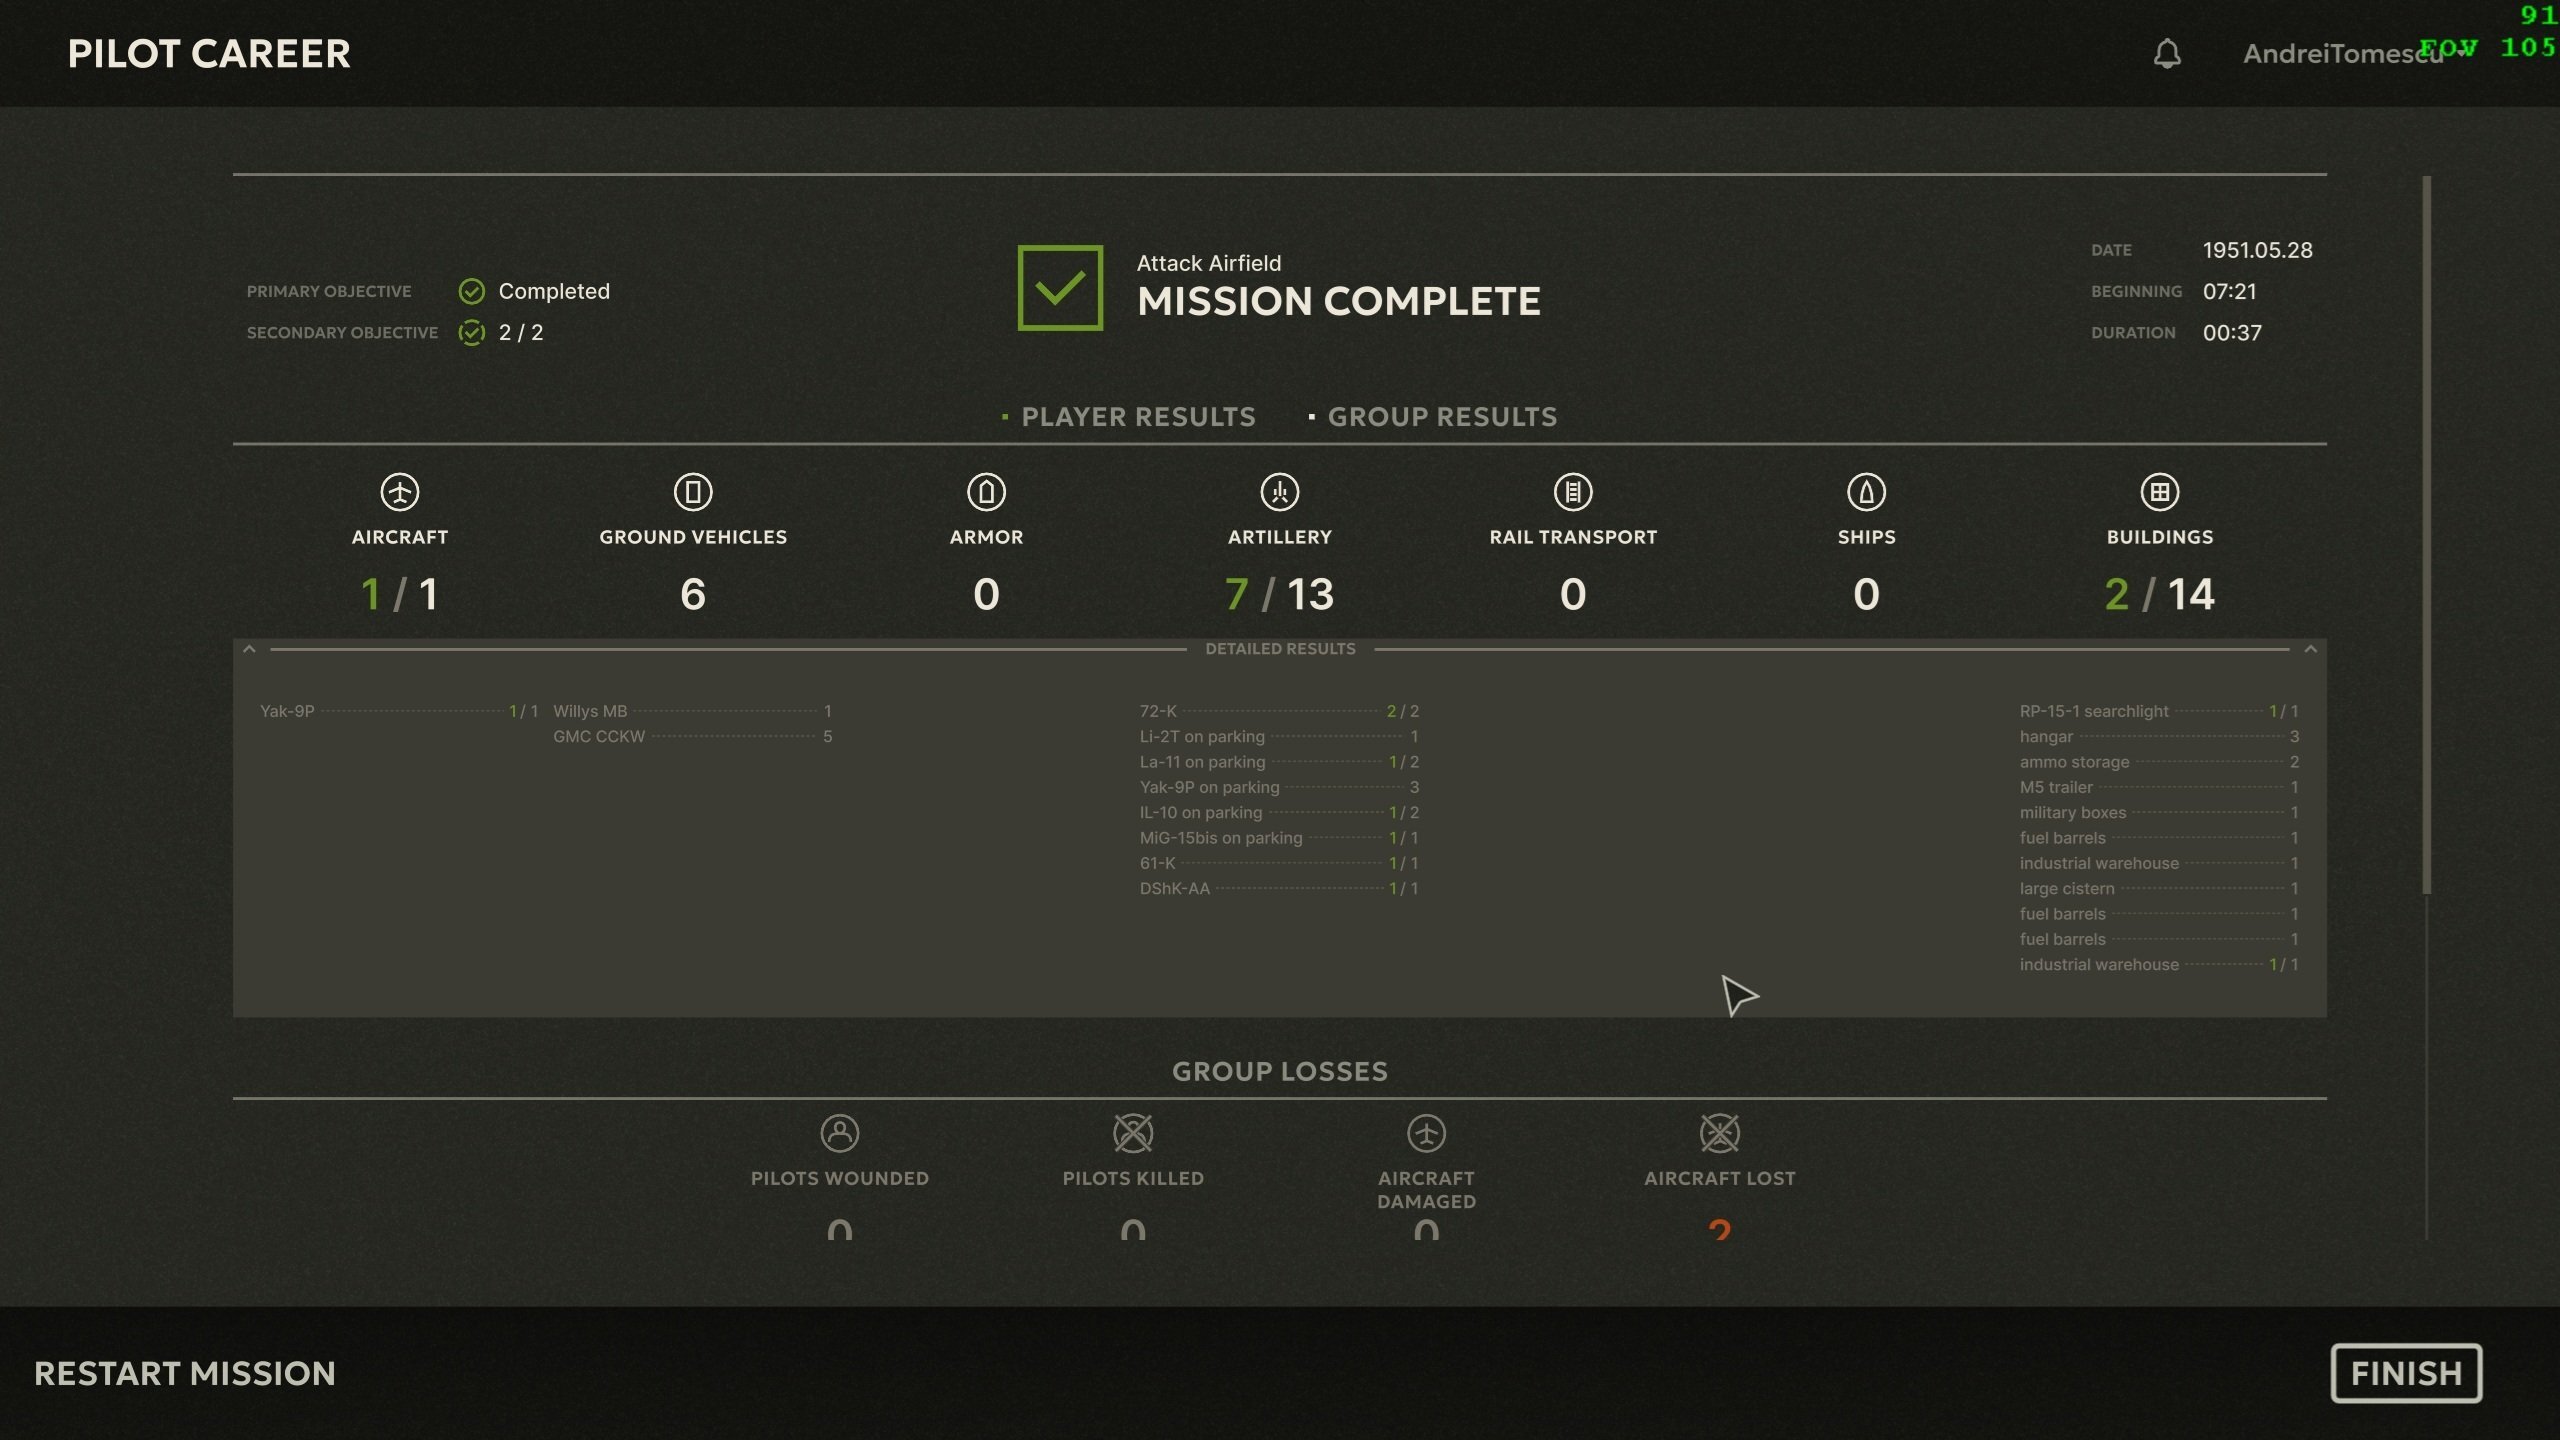Click the mission date 1951.05.28
This screenshot has width=2560, height=1440.
tap(2257, 250)
